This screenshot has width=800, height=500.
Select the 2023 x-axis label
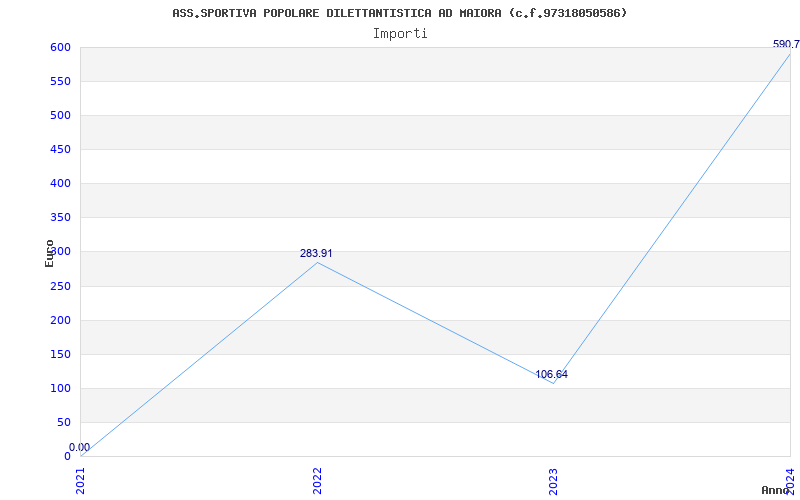(x=554, y=481)
